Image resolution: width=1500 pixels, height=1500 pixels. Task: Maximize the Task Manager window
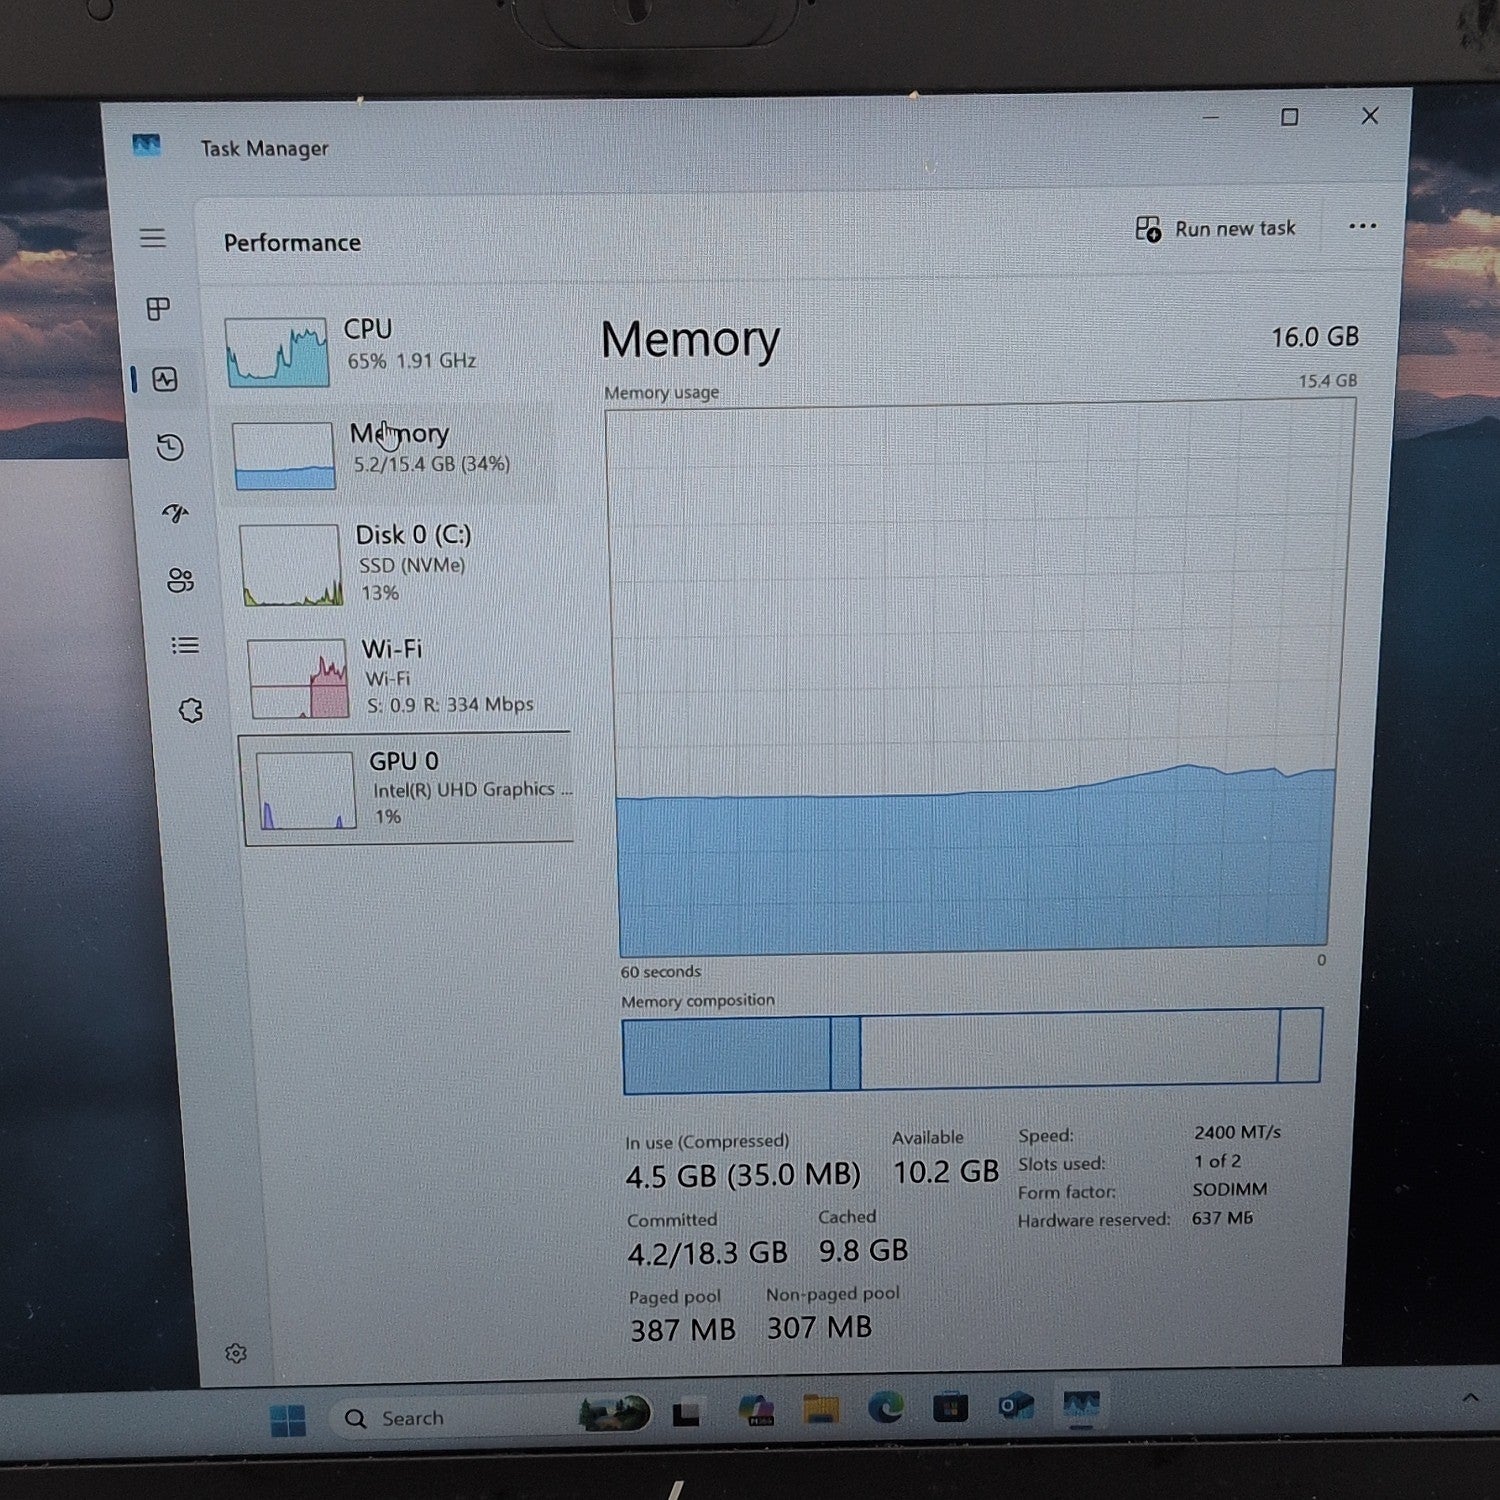(1290, 117)
